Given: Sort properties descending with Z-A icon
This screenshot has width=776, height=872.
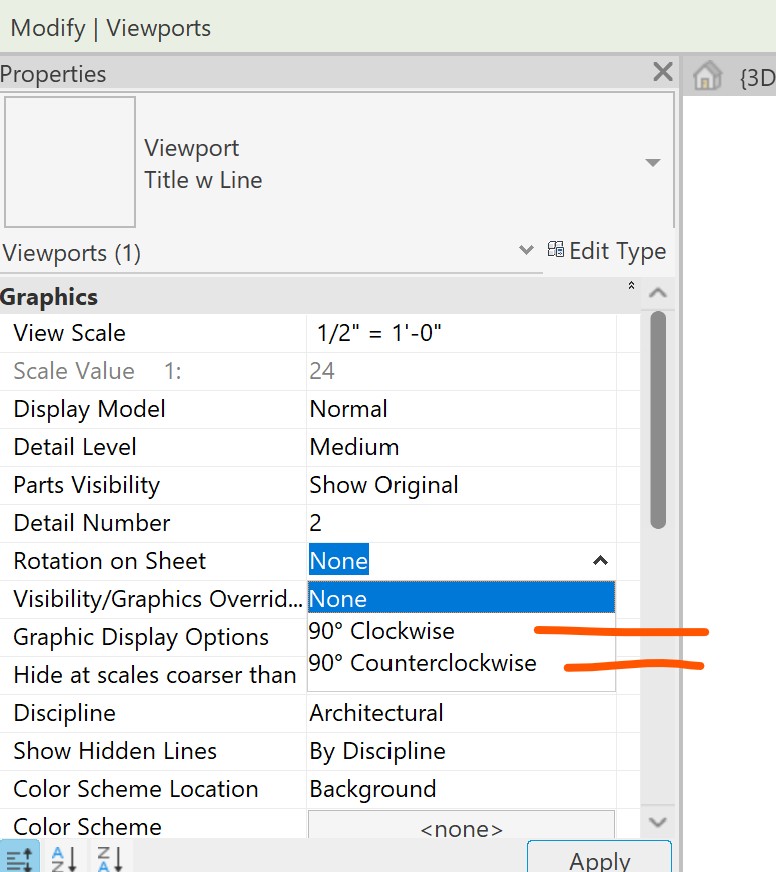Looking at the screenshot, I should point(109,857).
